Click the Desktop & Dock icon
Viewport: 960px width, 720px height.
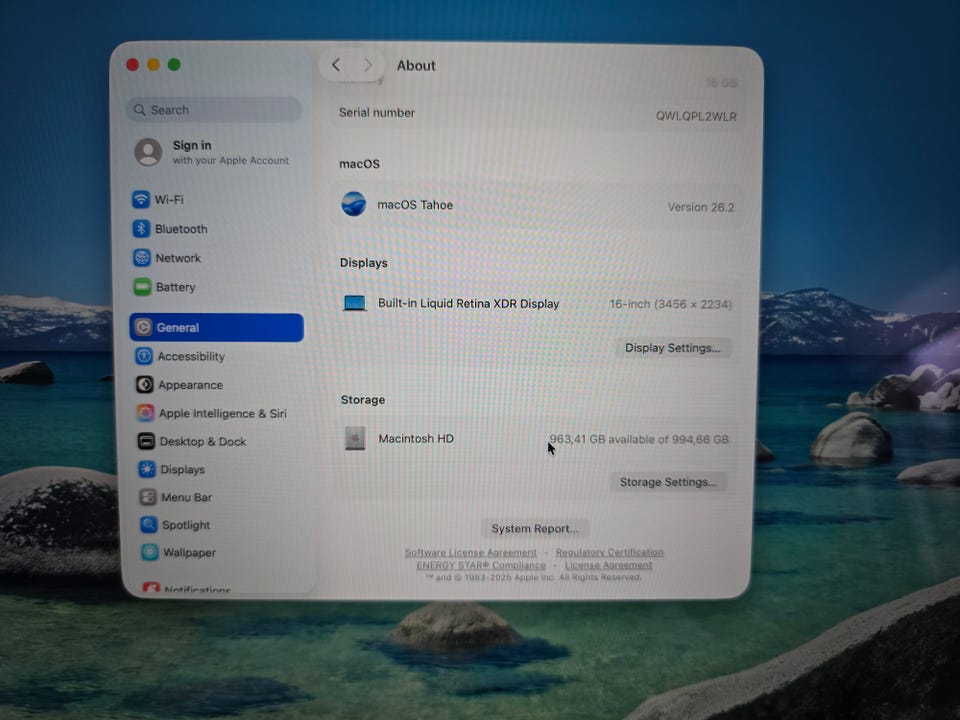[146, 441]
